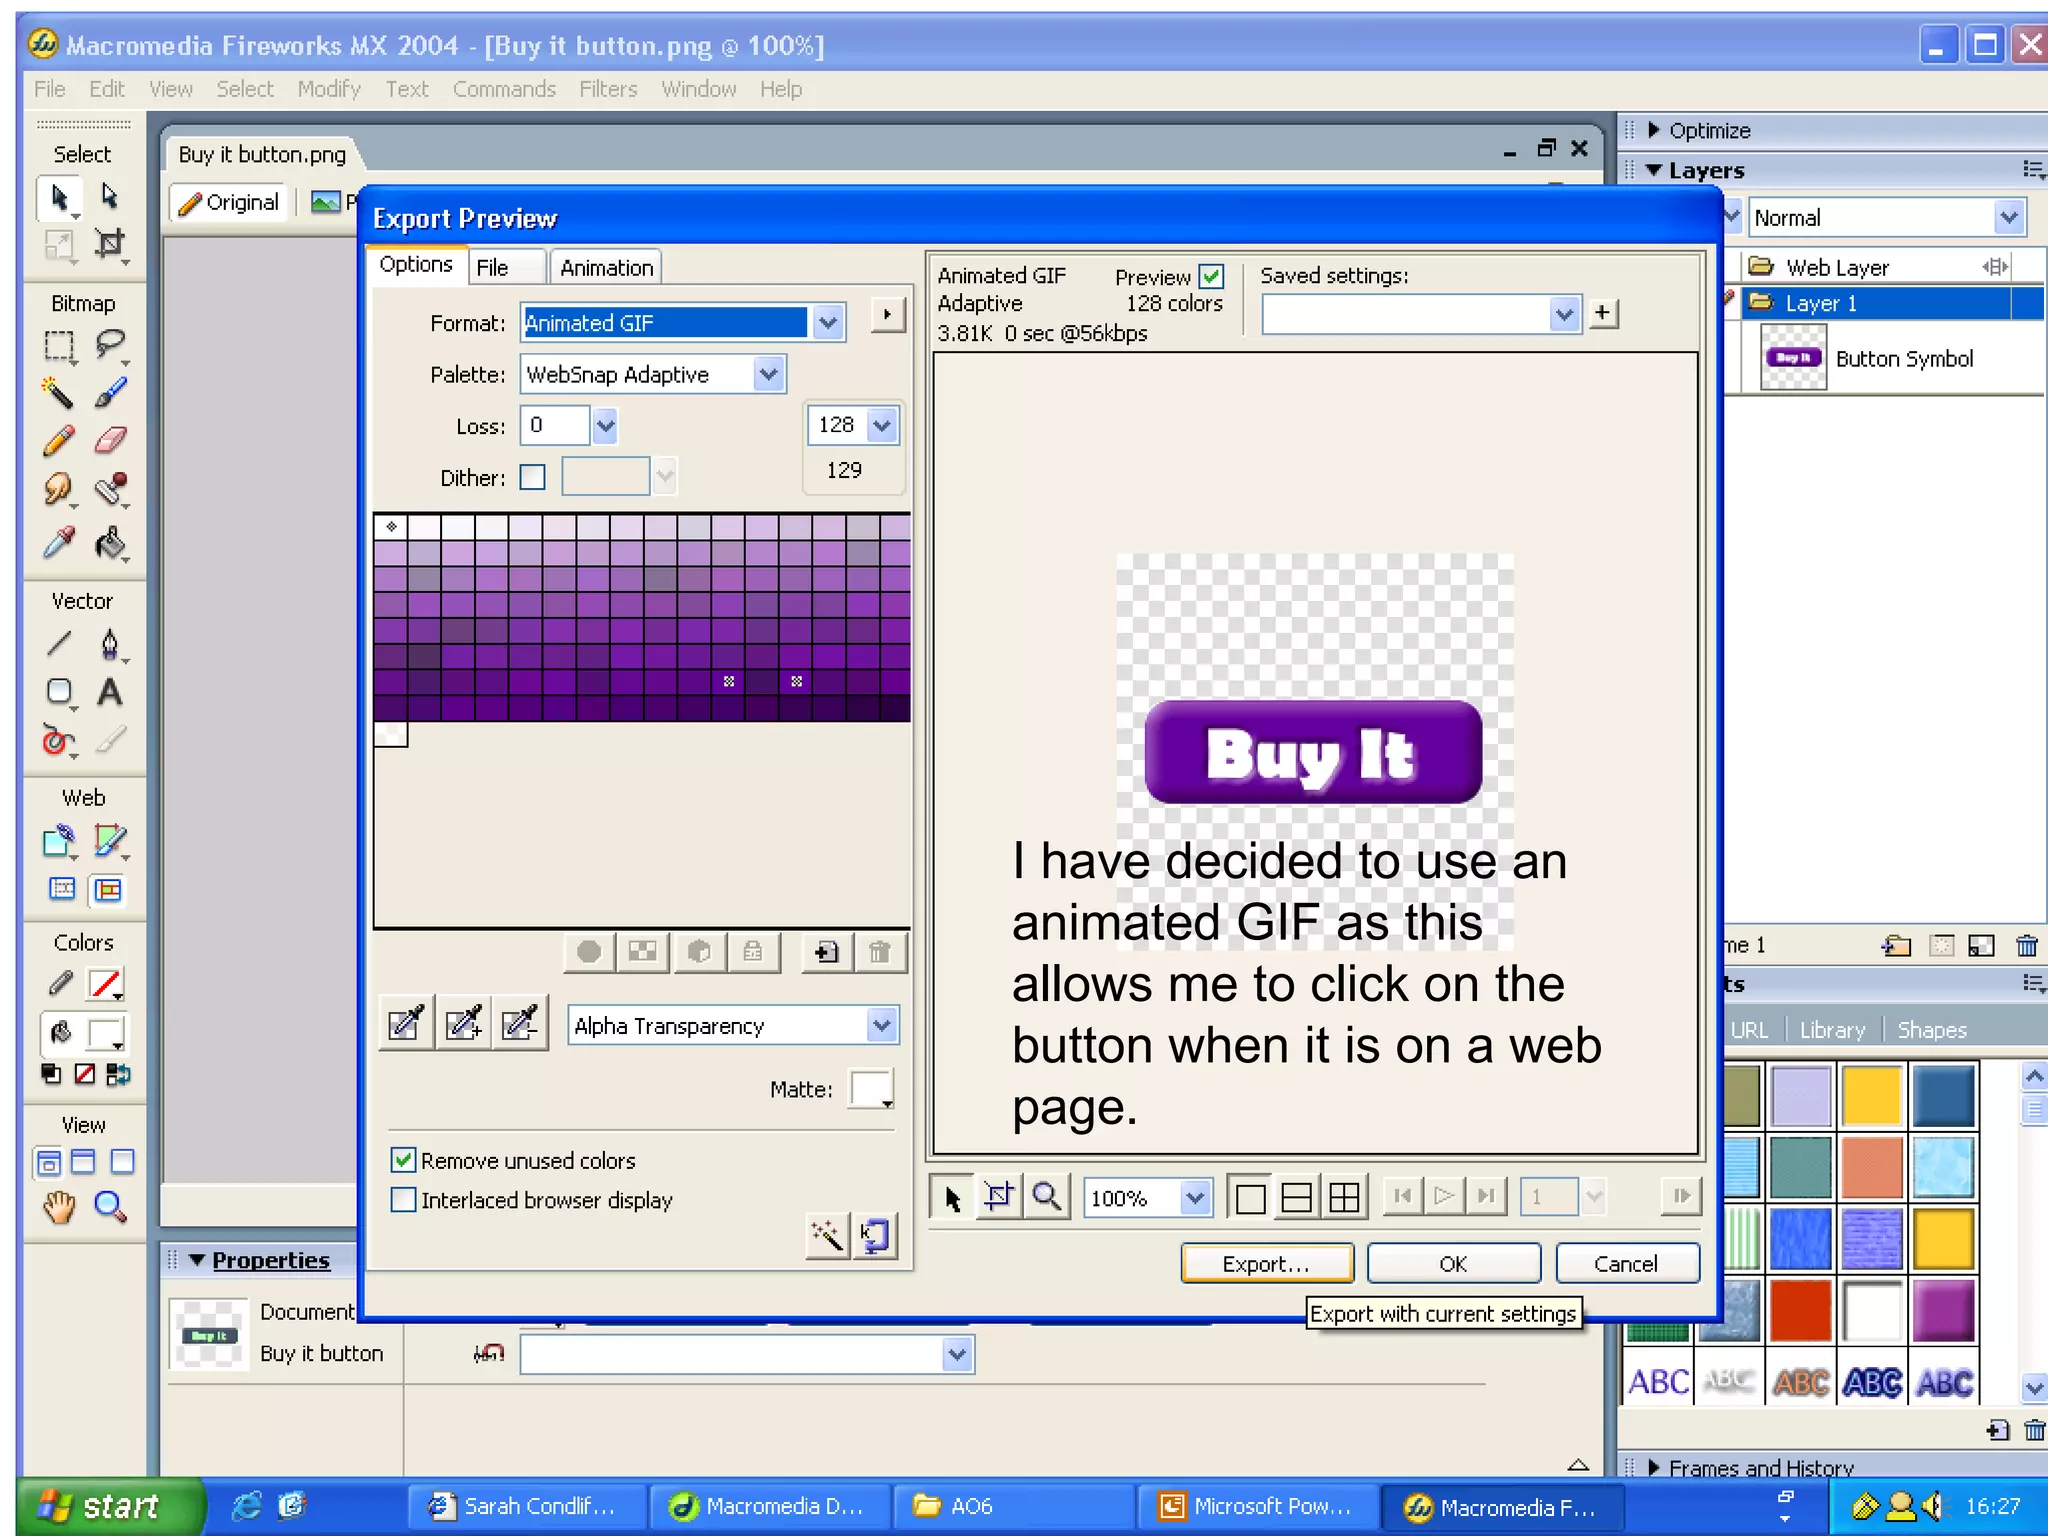Pick the Lasso tool
Viewport: 2048px width, 1536px height.
110,346
